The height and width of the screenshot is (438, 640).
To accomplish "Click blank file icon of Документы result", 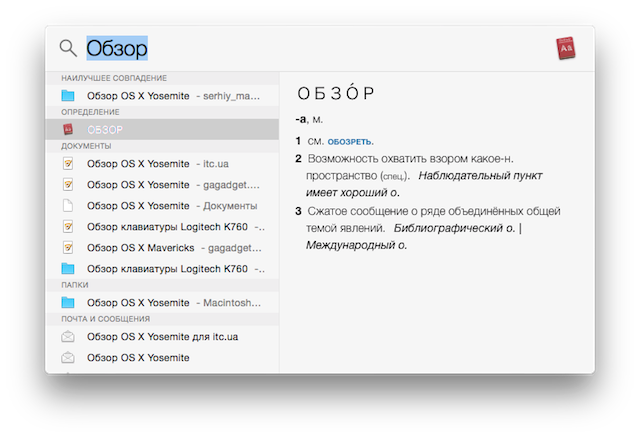I will [x=68, y=205].
